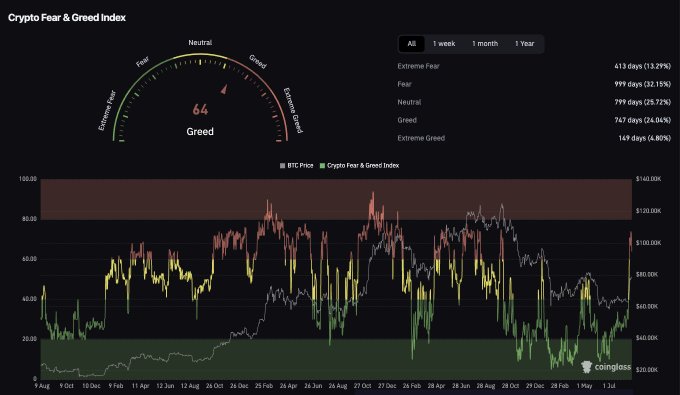The height and width of the screenshot is (395, 680).
Task: Click the $60.00K price axis label
Action: pos(647,306)
